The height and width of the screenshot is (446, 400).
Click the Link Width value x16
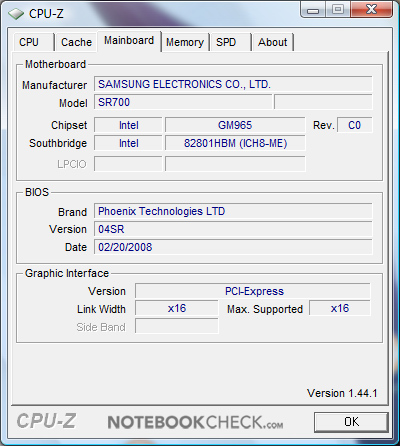coord(177,308)
